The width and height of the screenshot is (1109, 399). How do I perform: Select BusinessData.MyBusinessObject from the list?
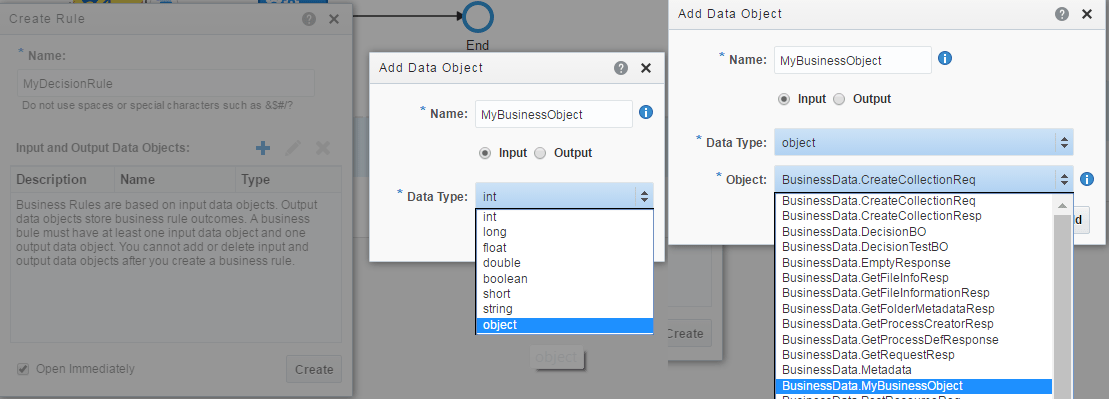[914, 386]
